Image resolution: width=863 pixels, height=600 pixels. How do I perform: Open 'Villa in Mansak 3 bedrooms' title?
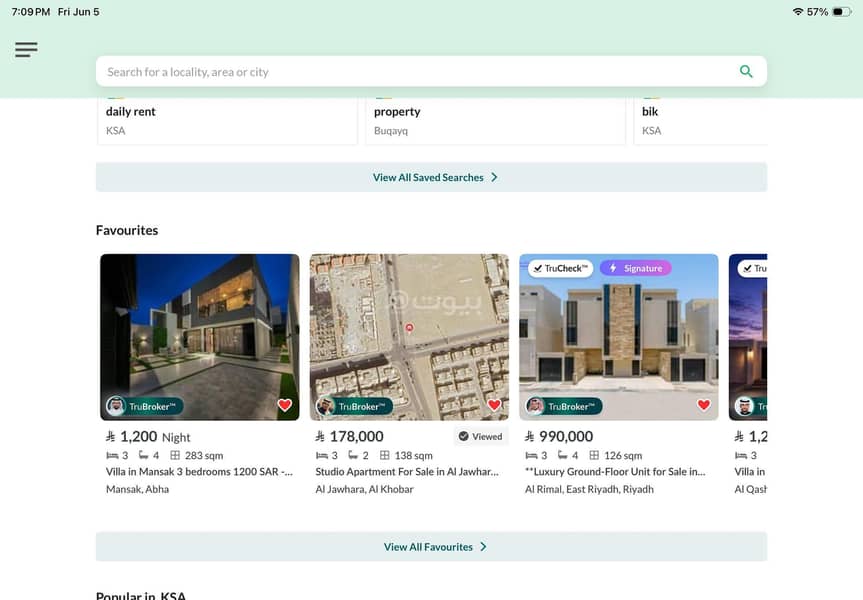pyautogui.click(x=199, y=472)
